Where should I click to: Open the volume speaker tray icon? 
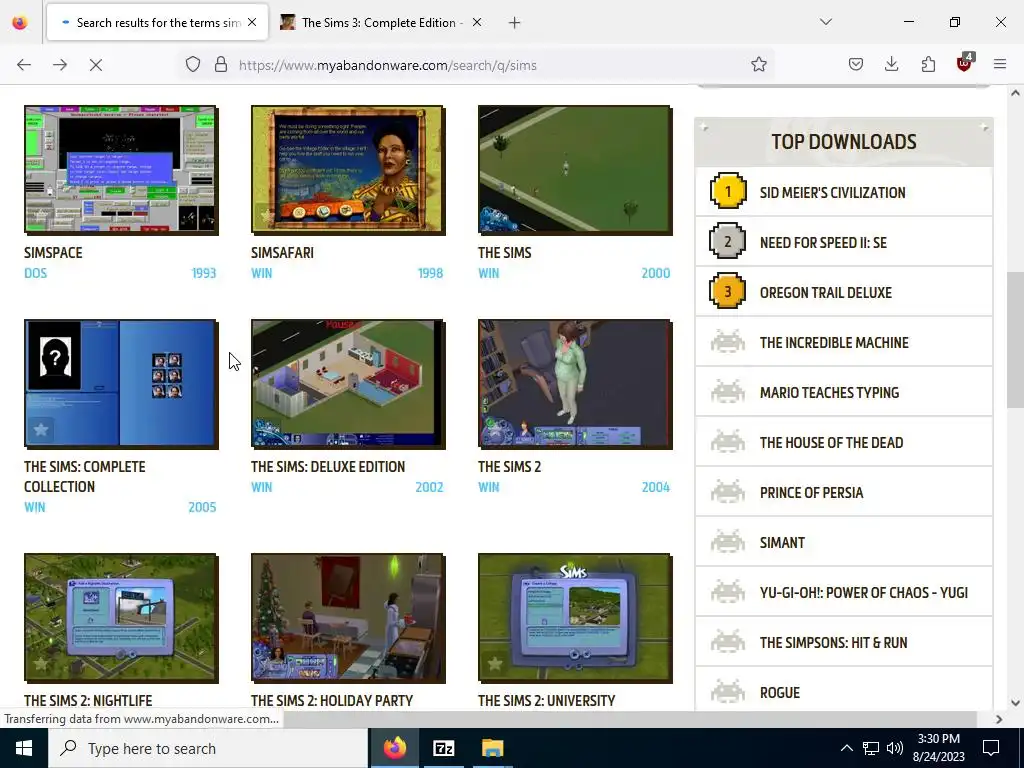coord(895,748)
